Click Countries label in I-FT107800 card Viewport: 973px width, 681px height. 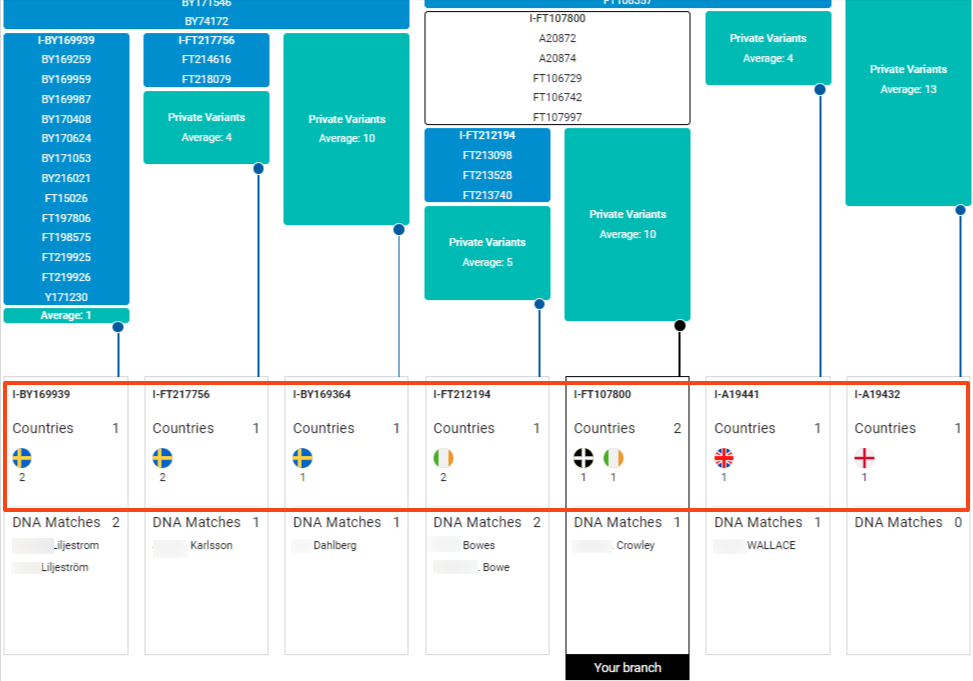point(604,428)
